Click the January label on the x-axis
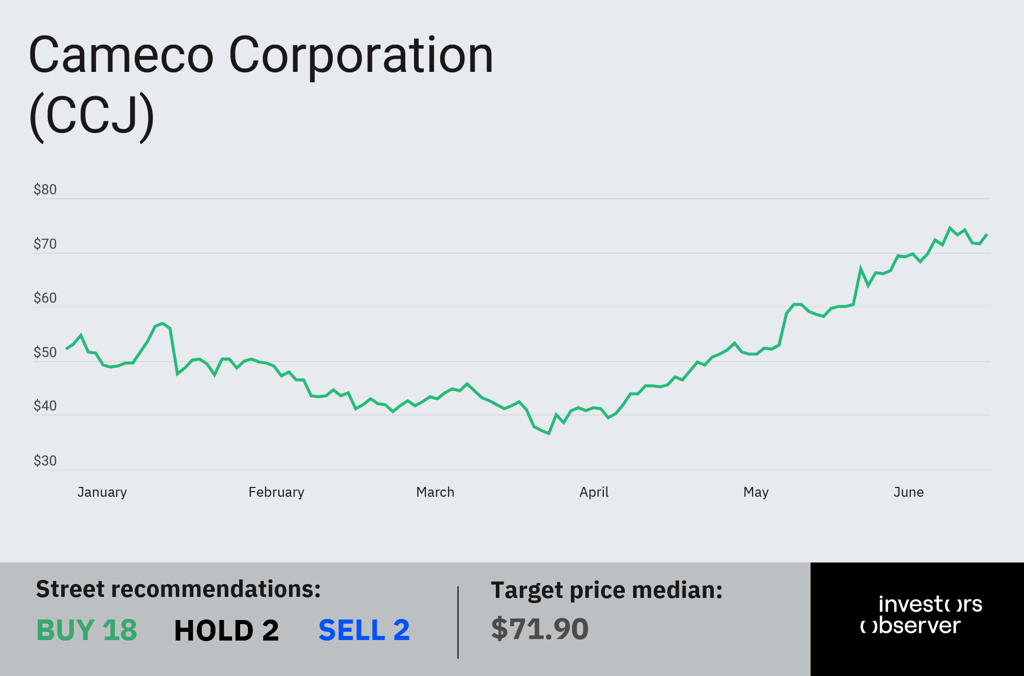The image size is (1024, 676). click(102, 492)
